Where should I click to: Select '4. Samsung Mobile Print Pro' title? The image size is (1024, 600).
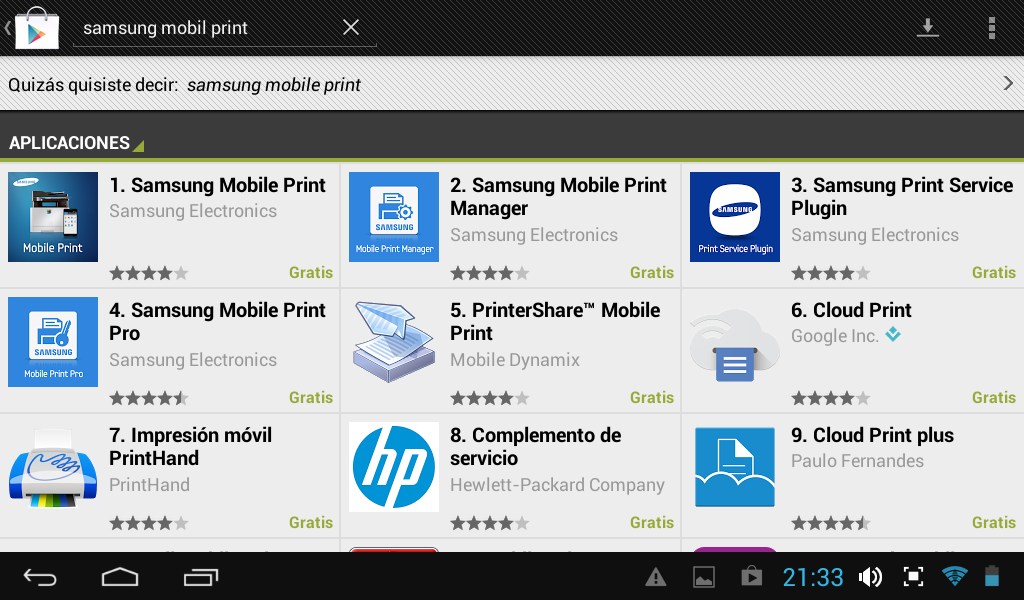pos(217,321)
